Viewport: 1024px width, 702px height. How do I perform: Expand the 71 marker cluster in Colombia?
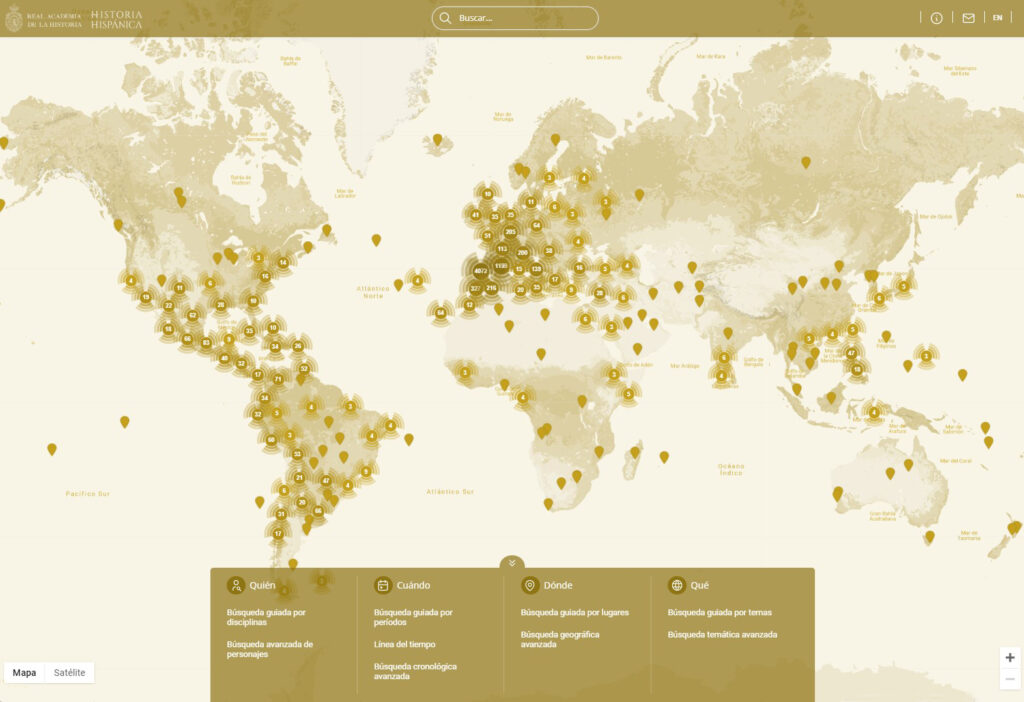(x=278, y=379)
